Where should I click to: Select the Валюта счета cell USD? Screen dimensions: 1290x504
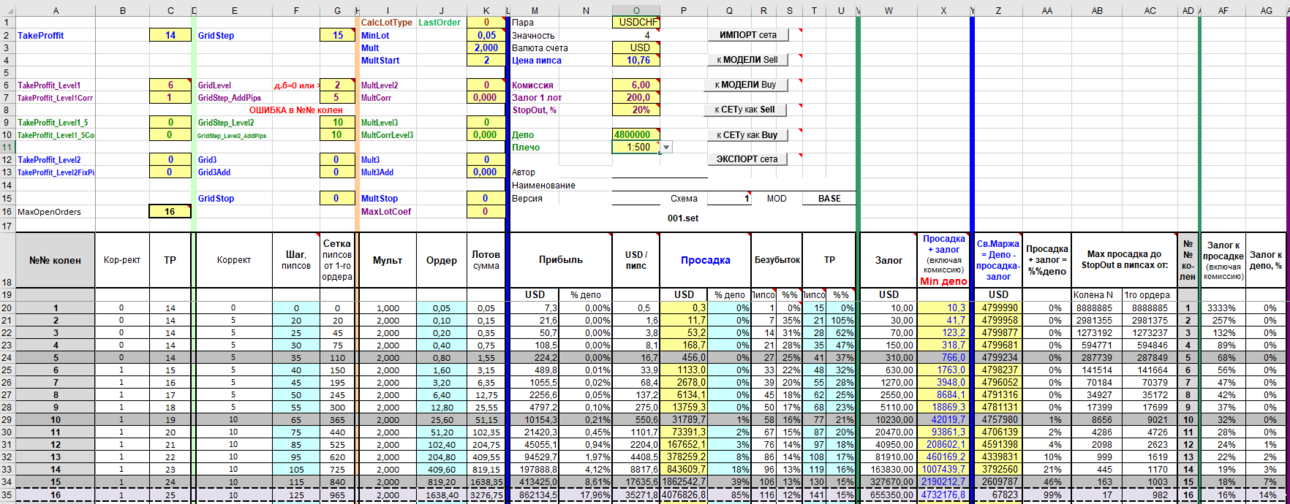[636, 47]
